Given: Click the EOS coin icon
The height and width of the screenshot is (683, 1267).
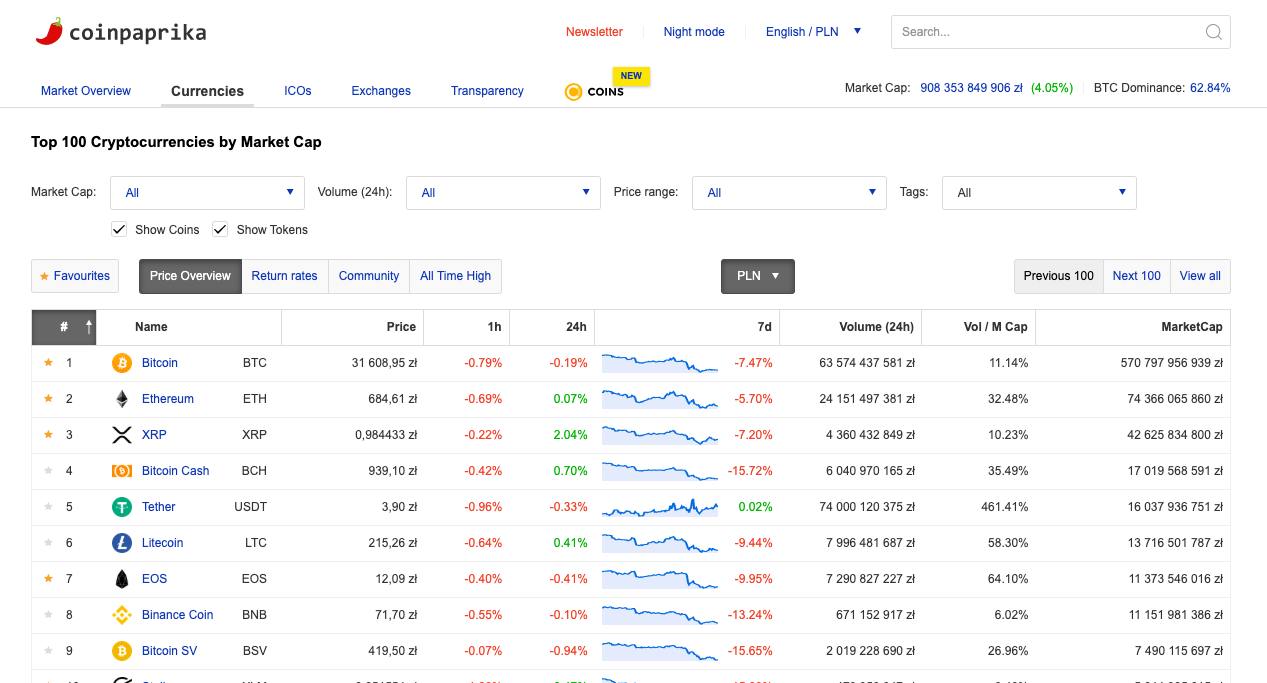Looking at the screenshot, I should (122, 579).
